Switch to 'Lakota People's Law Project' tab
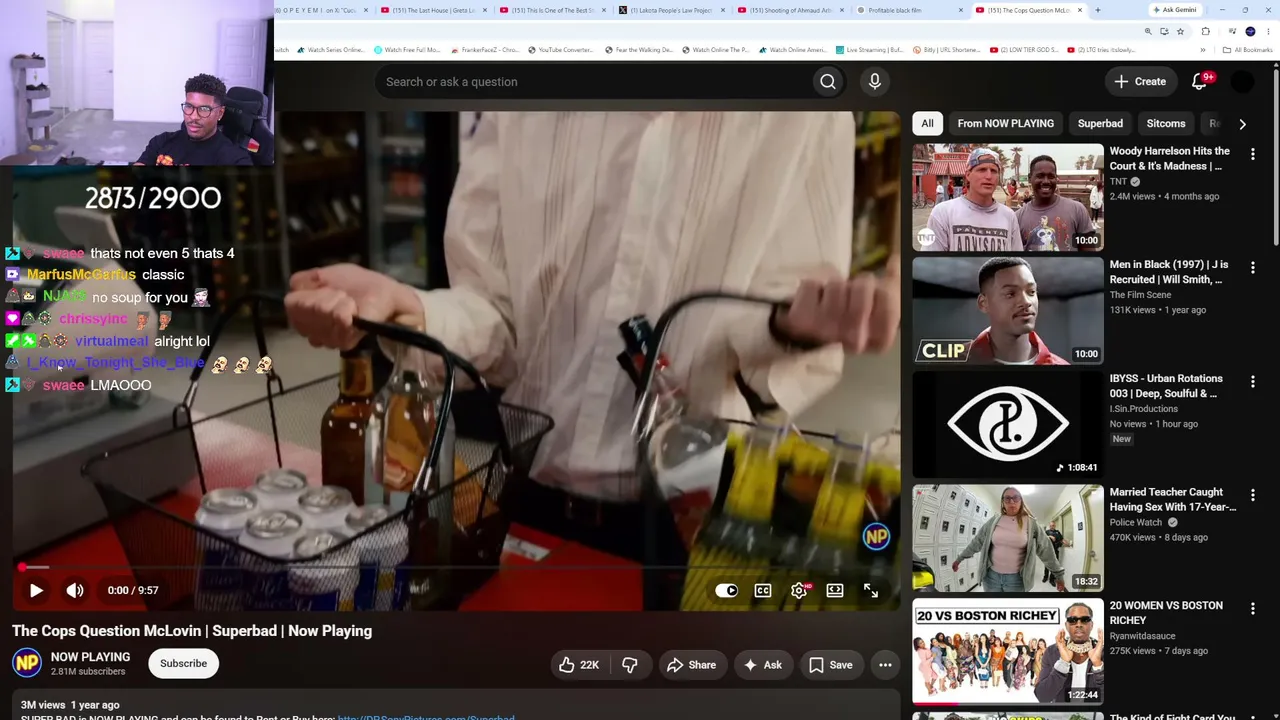The height and width of the screenshot is (720, 1280). click(x=672, y=10)
